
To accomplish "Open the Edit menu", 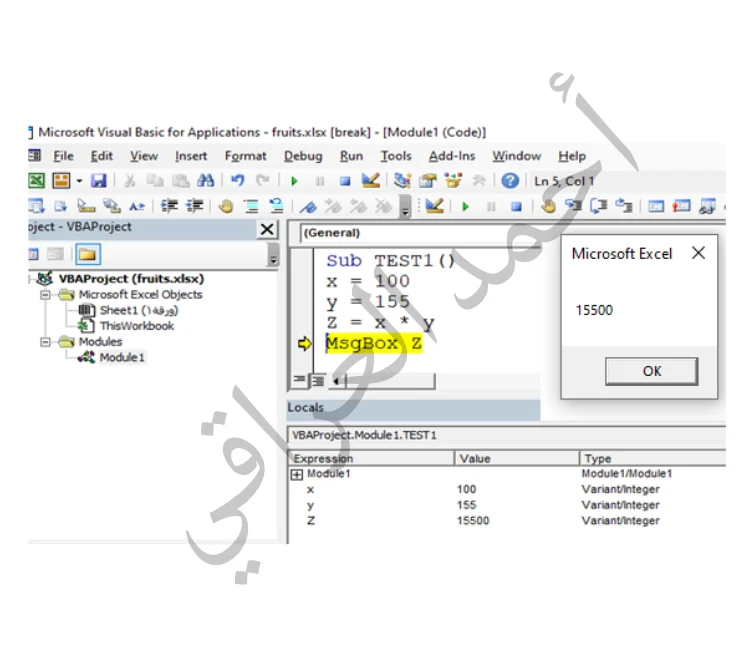I will (x=102, y=156).
